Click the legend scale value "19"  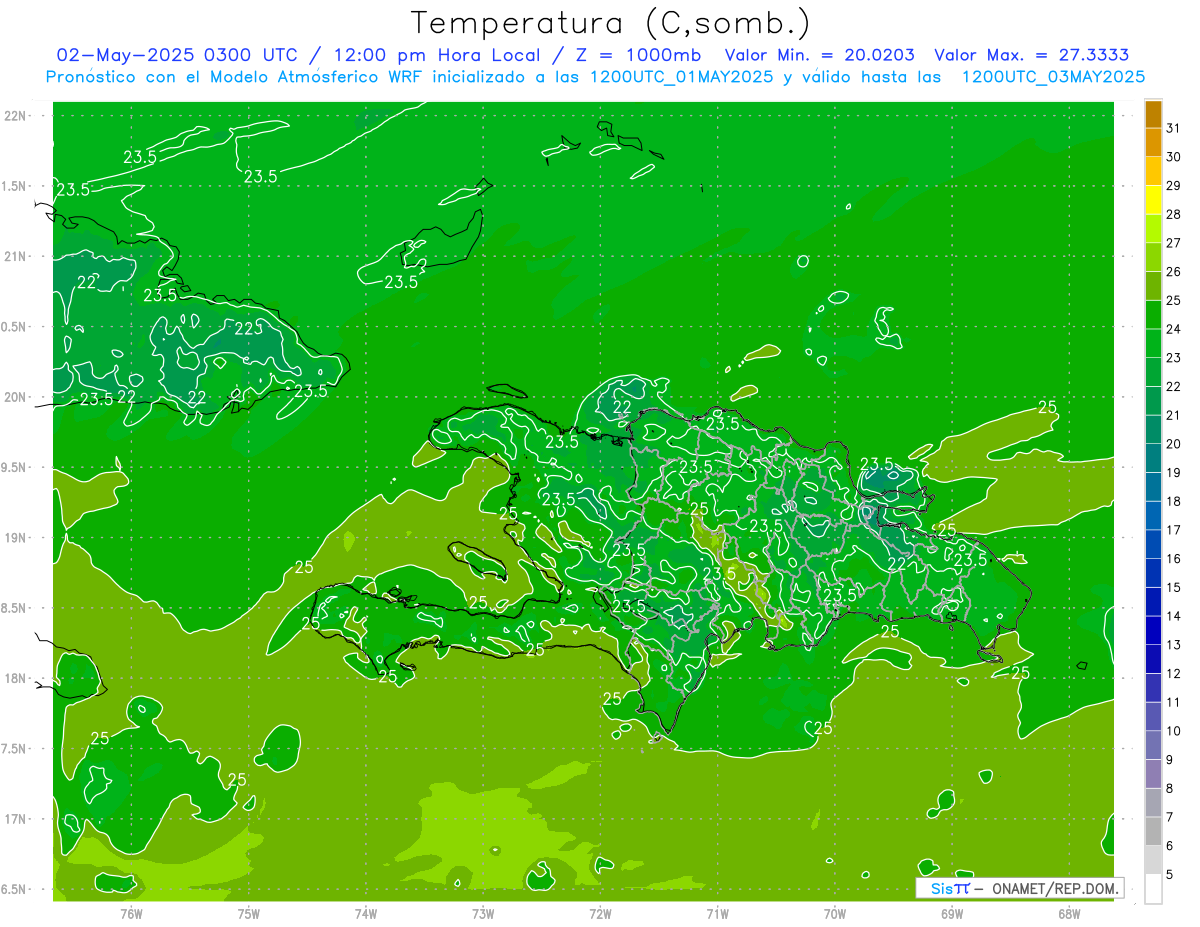coord(1174,473)
